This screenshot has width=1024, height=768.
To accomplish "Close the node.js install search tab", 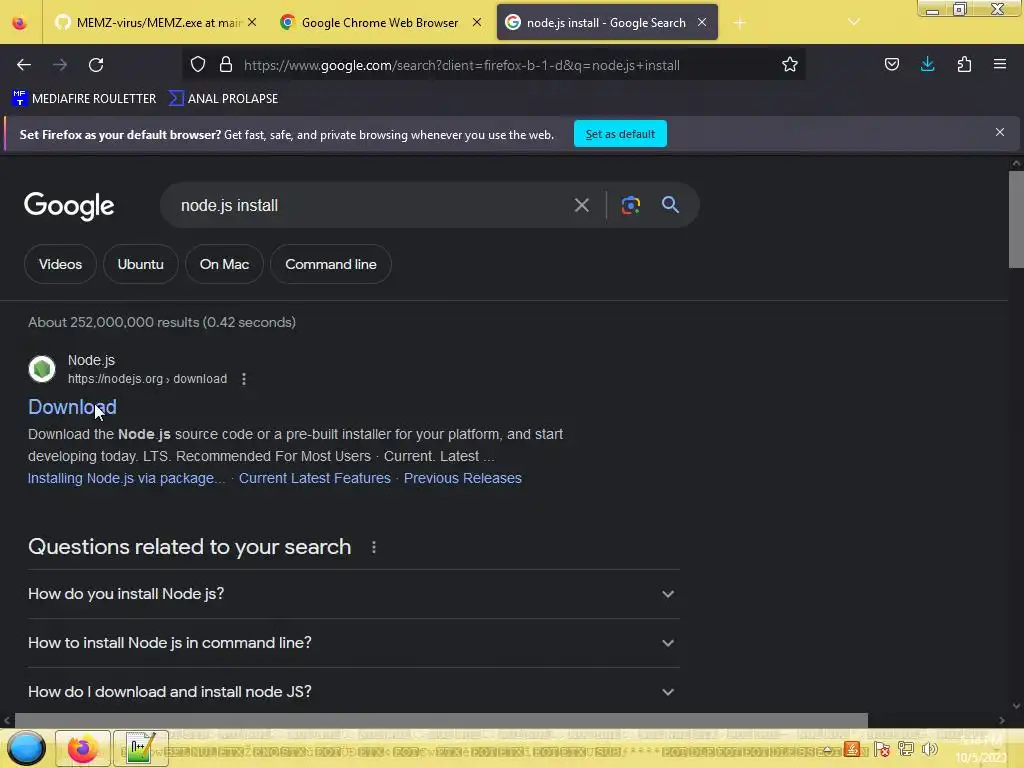I will click(x=701, y=22).
